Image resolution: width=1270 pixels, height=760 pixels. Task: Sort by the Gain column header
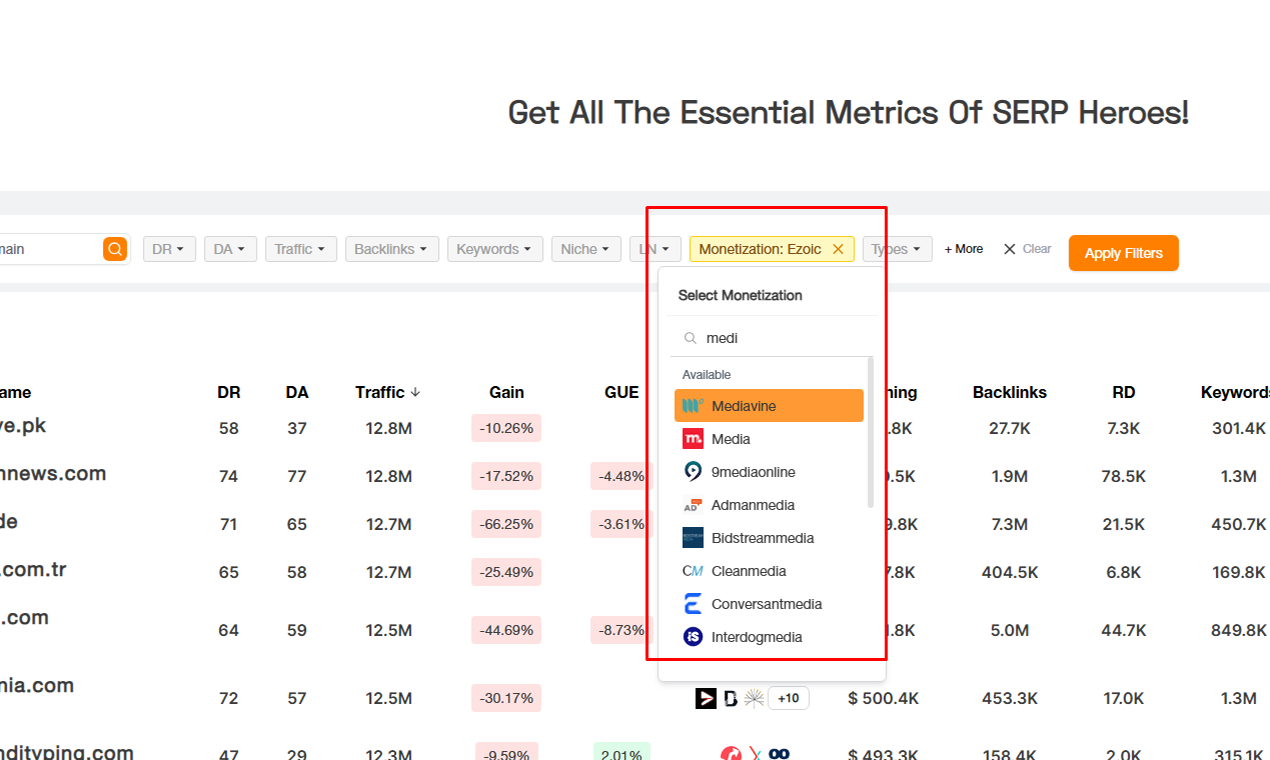click(507, 392)
